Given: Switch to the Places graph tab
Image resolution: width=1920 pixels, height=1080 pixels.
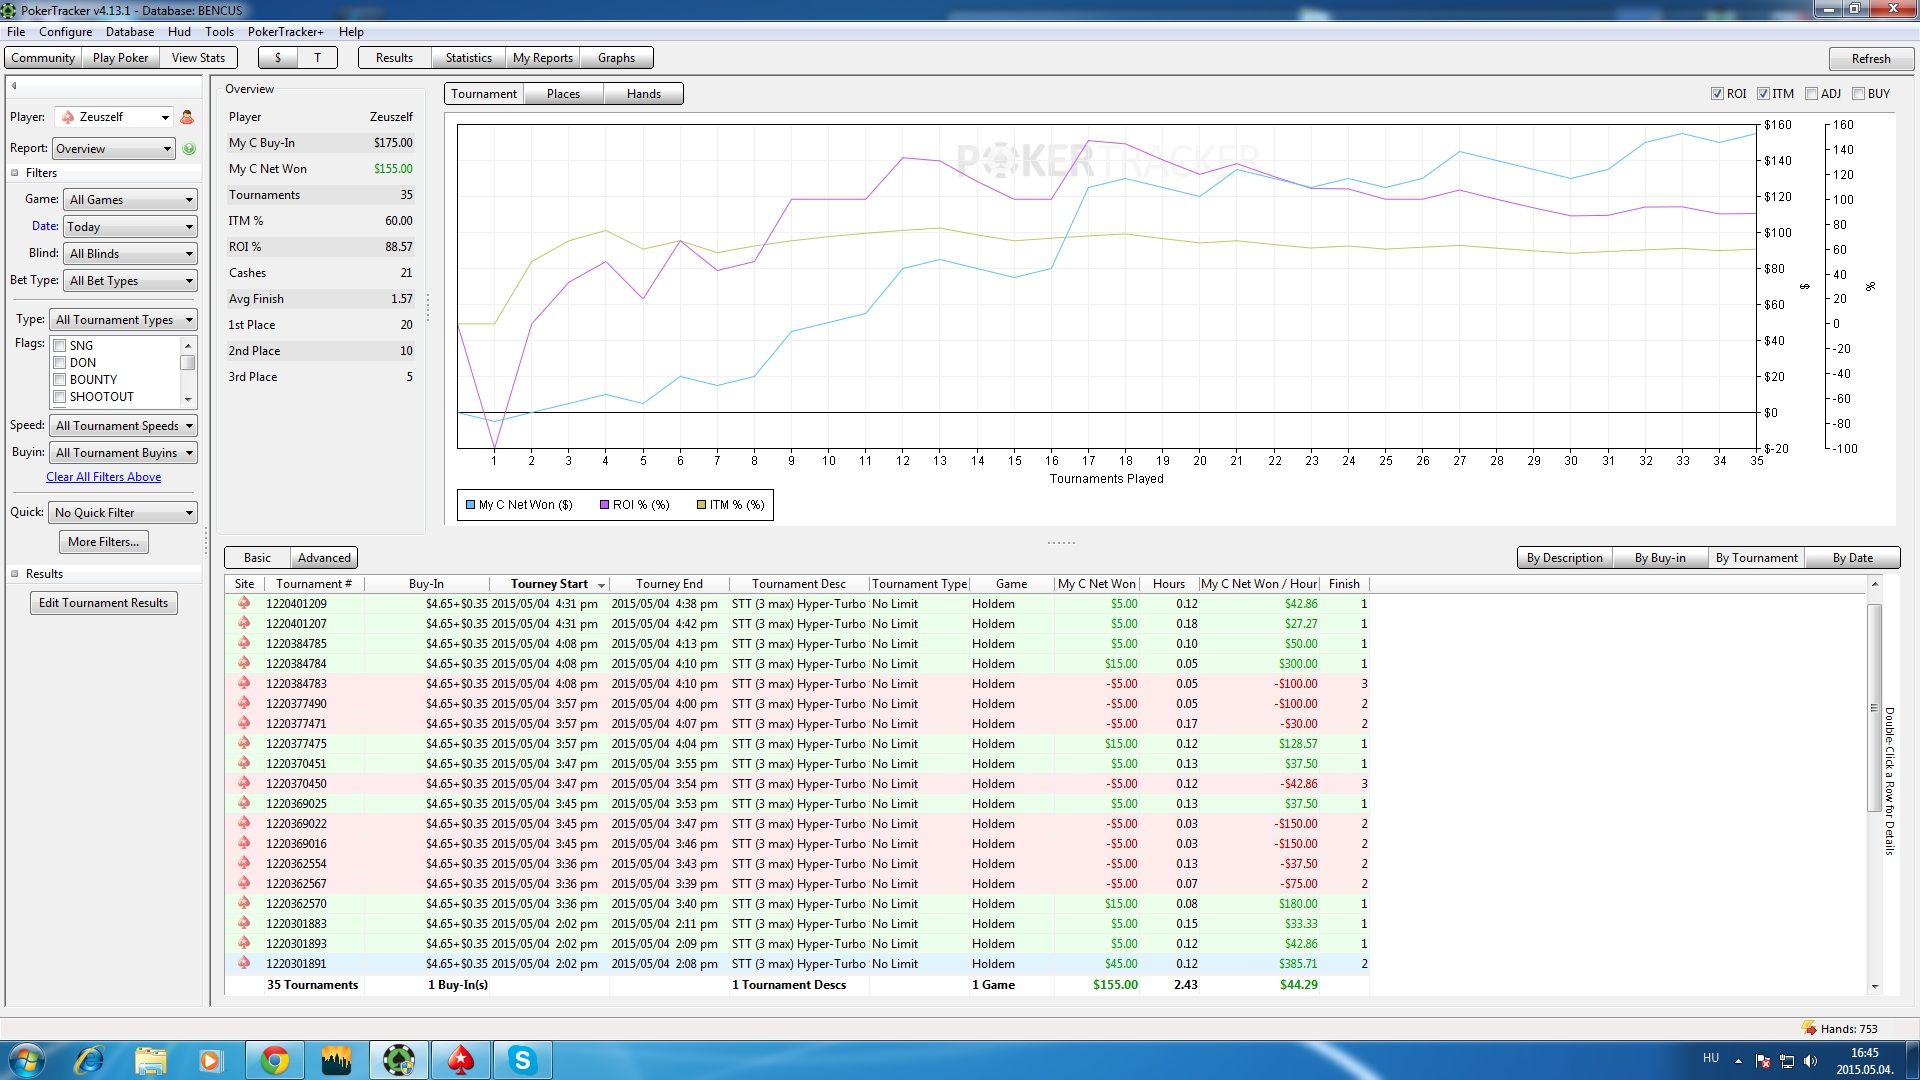Looking at the screenshot, I should click(563, 94).
